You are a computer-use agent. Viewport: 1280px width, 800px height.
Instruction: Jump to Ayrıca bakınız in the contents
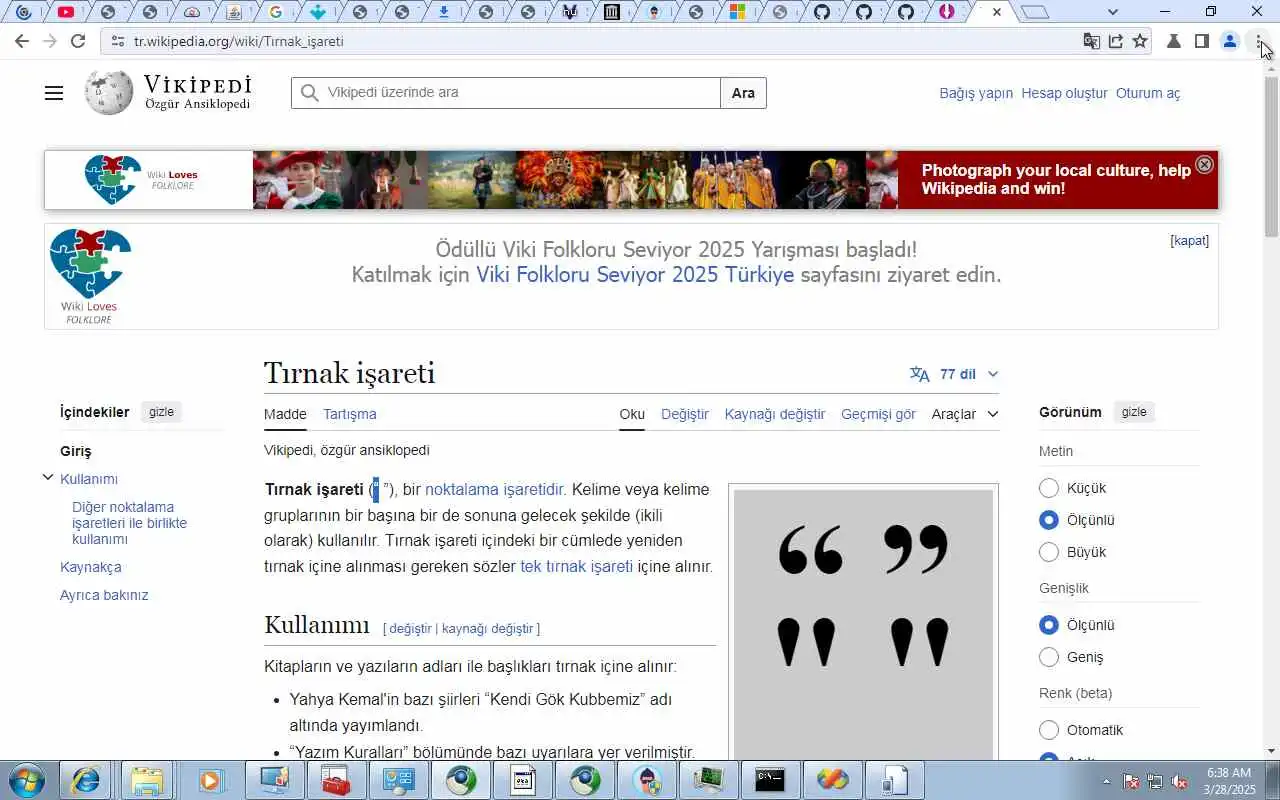pos(104,595)
